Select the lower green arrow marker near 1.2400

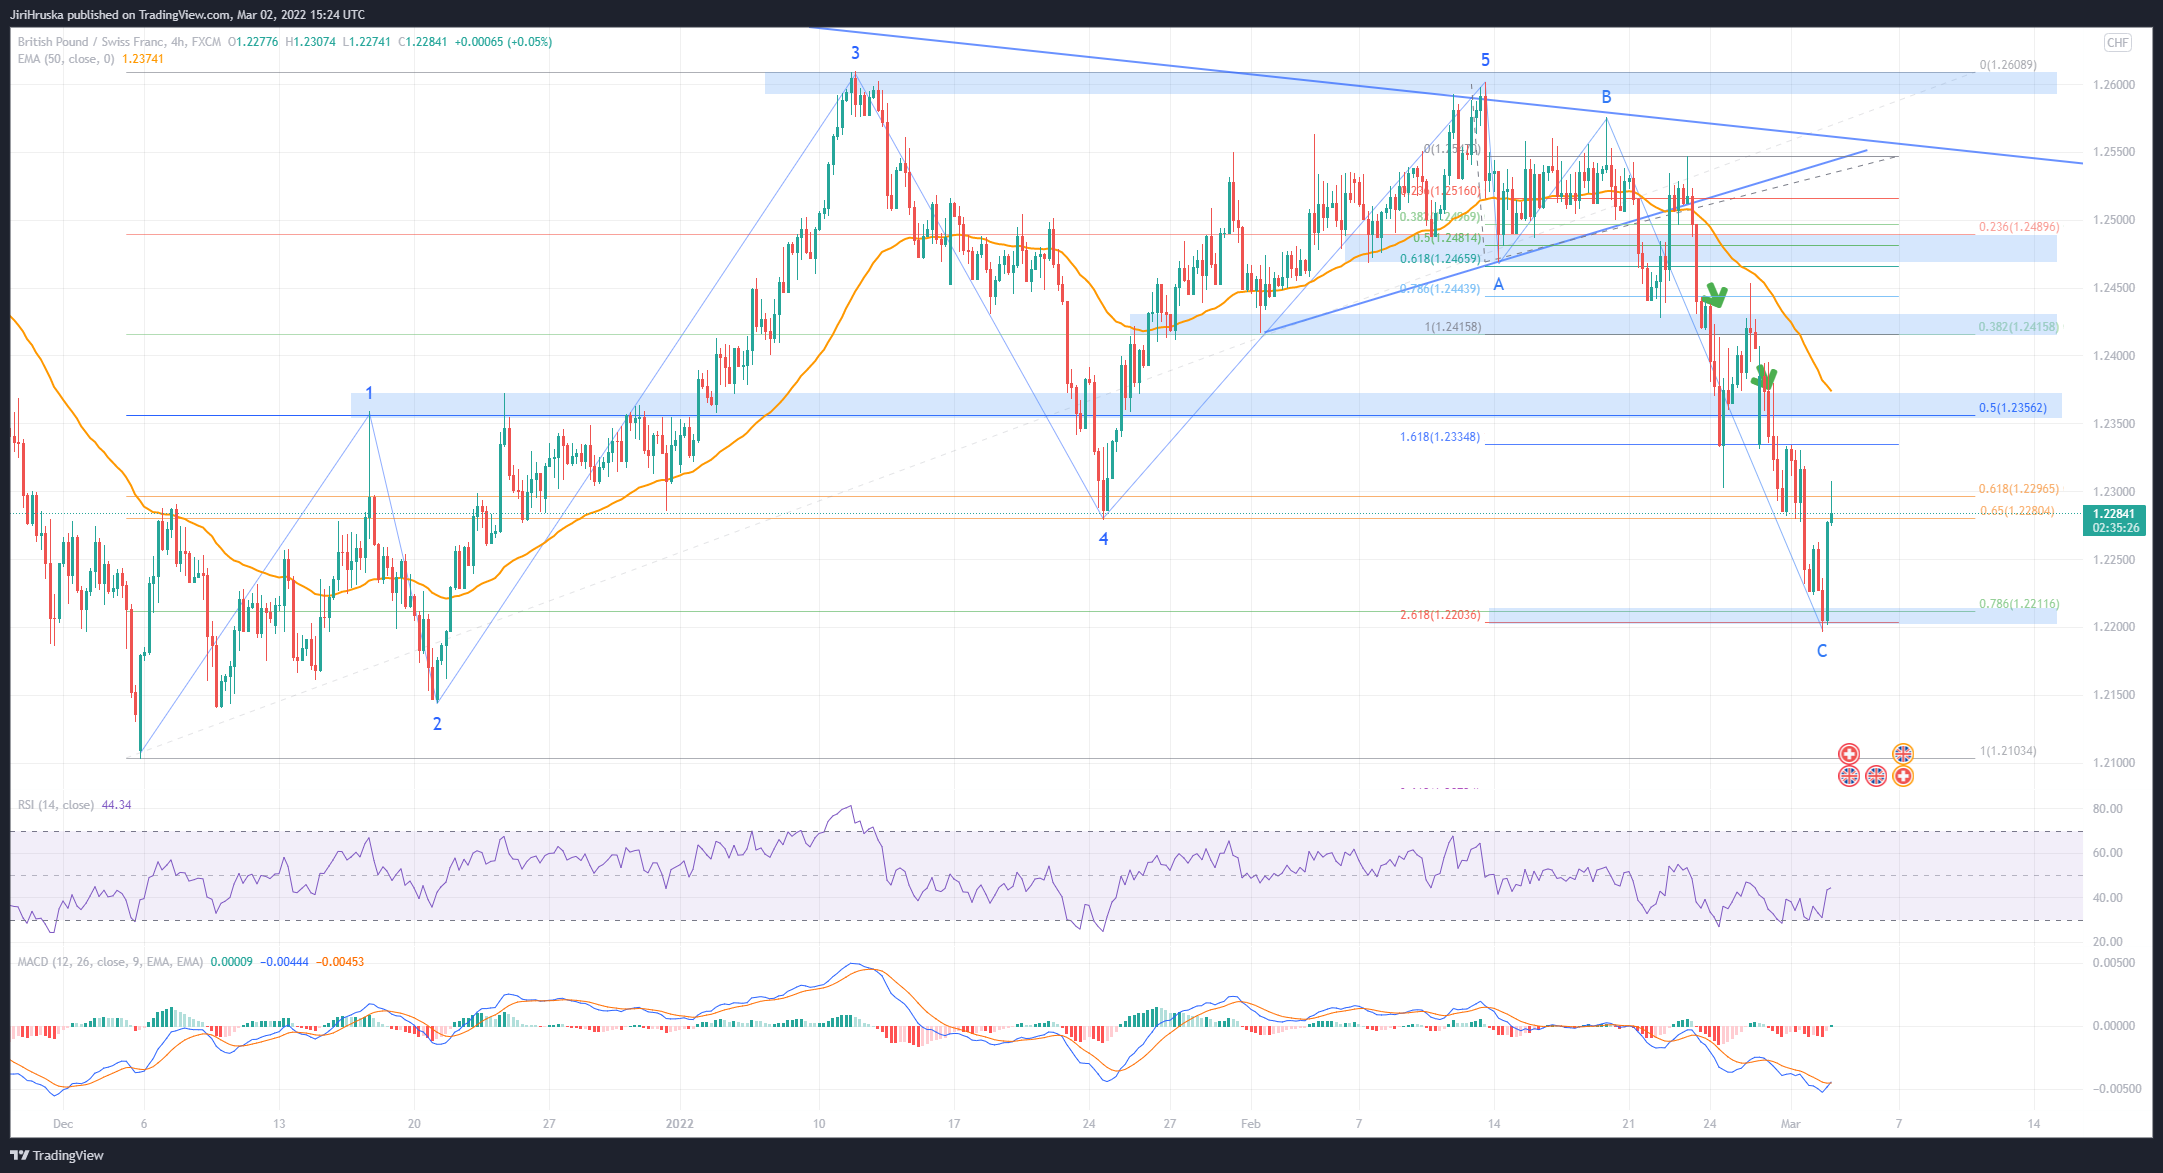point(1765,378)
